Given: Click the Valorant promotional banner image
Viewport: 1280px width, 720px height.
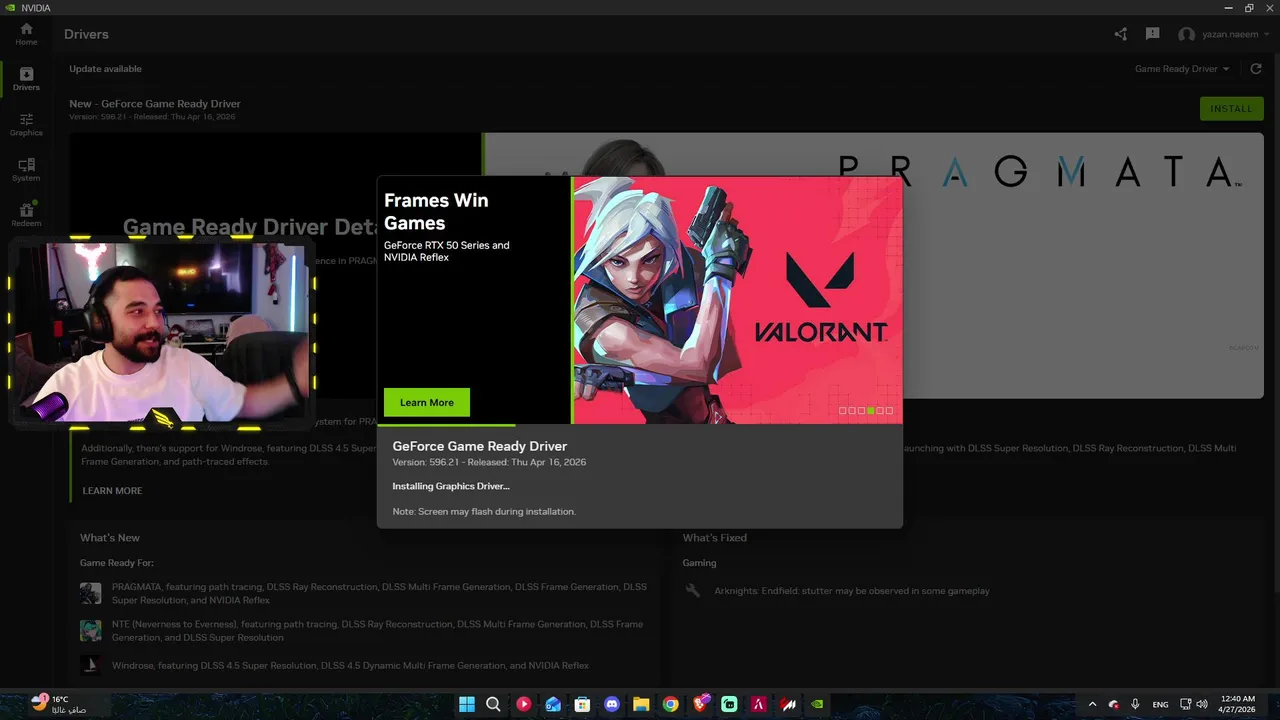Looking at the screenshot, I should (737, 300).
